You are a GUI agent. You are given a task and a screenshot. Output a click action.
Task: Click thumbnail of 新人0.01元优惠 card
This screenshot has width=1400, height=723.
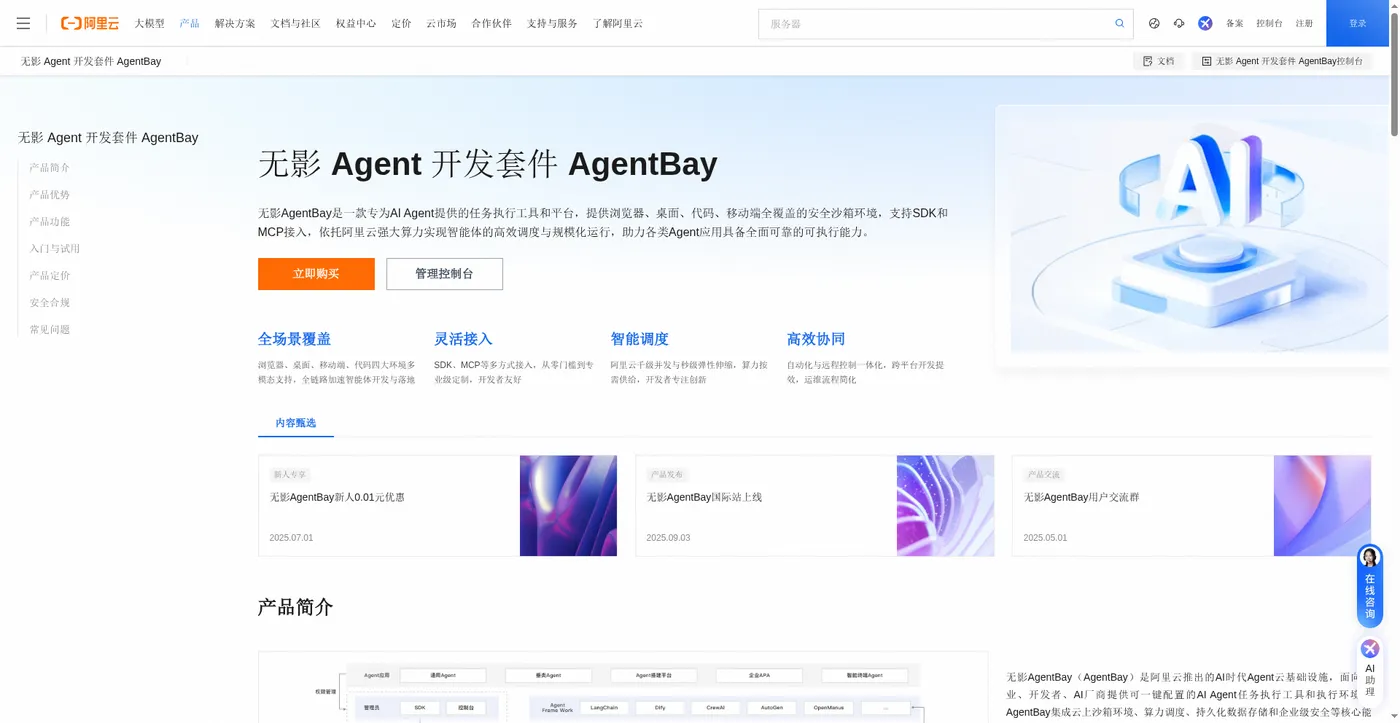tap(568, 506)
